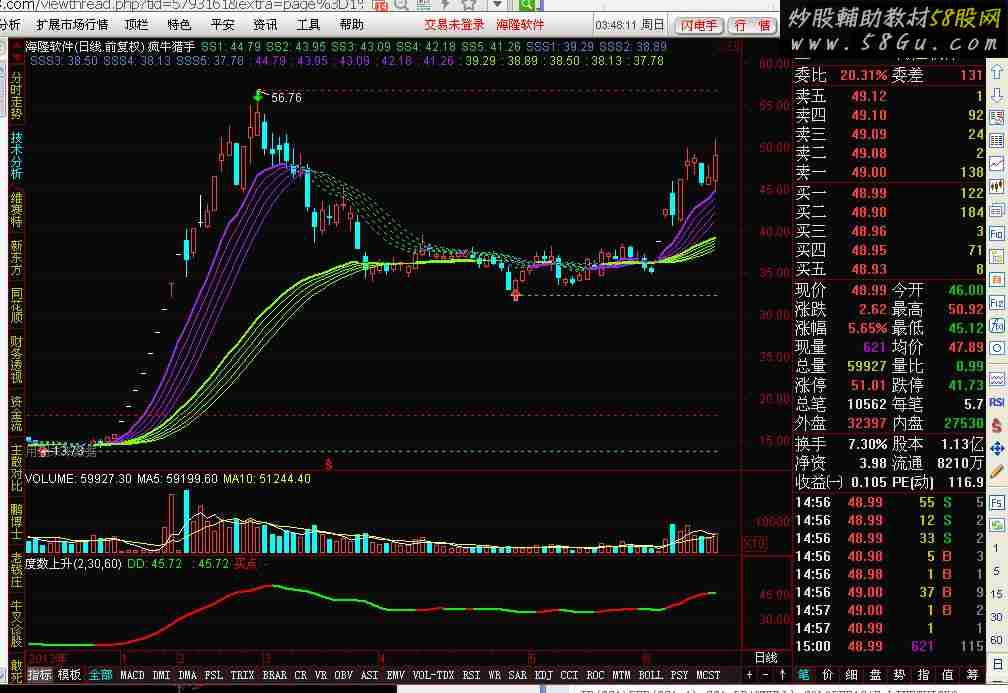Open the 日线 period selector
This screenshot has height=693, width=1008.
(766, 658)
